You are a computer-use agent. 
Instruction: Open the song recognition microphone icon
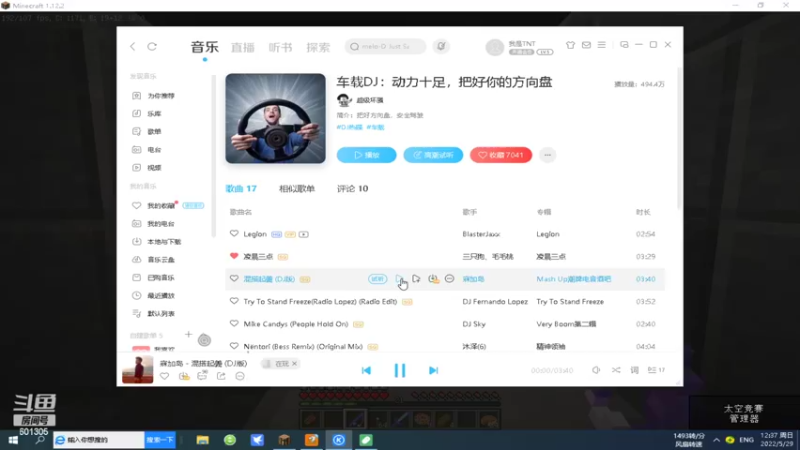[x=441, y=46]
